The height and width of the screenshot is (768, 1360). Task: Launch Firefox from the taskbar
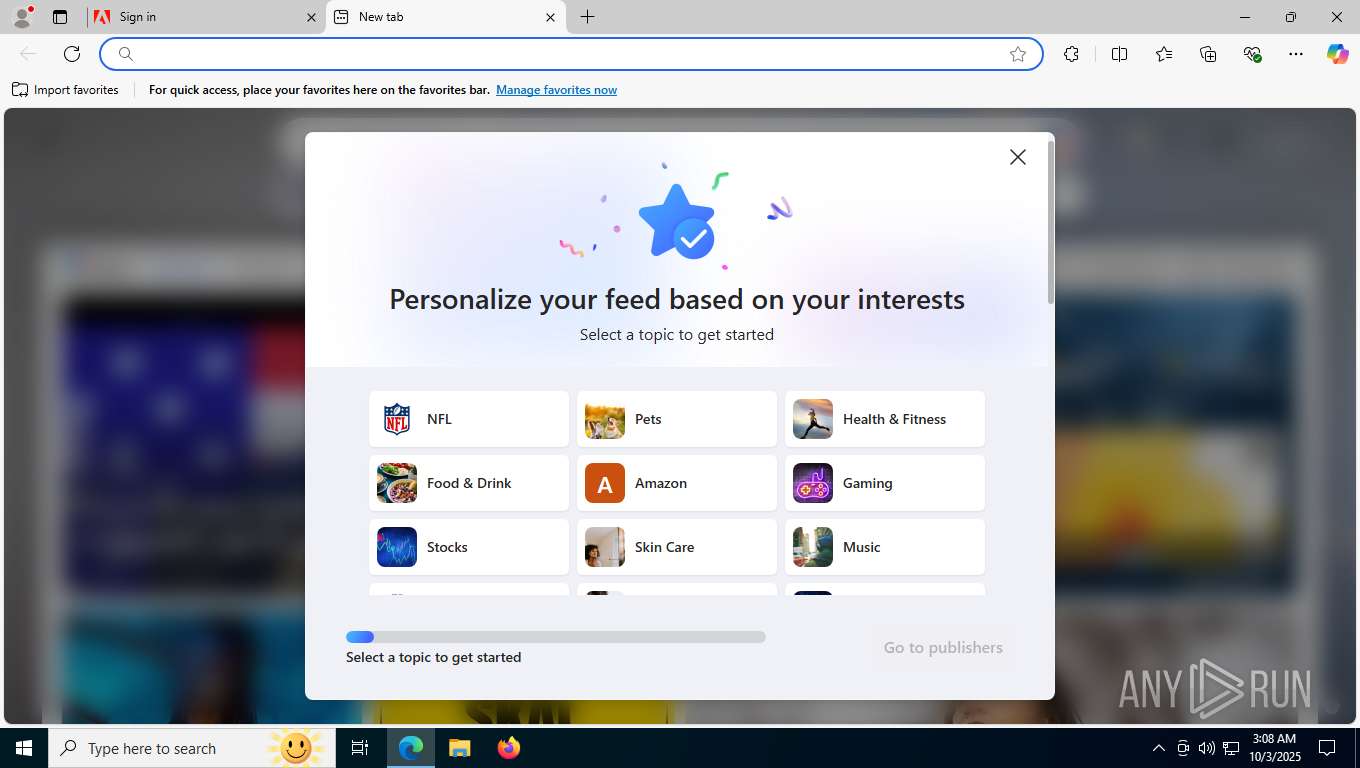click(x=509, y=748)
